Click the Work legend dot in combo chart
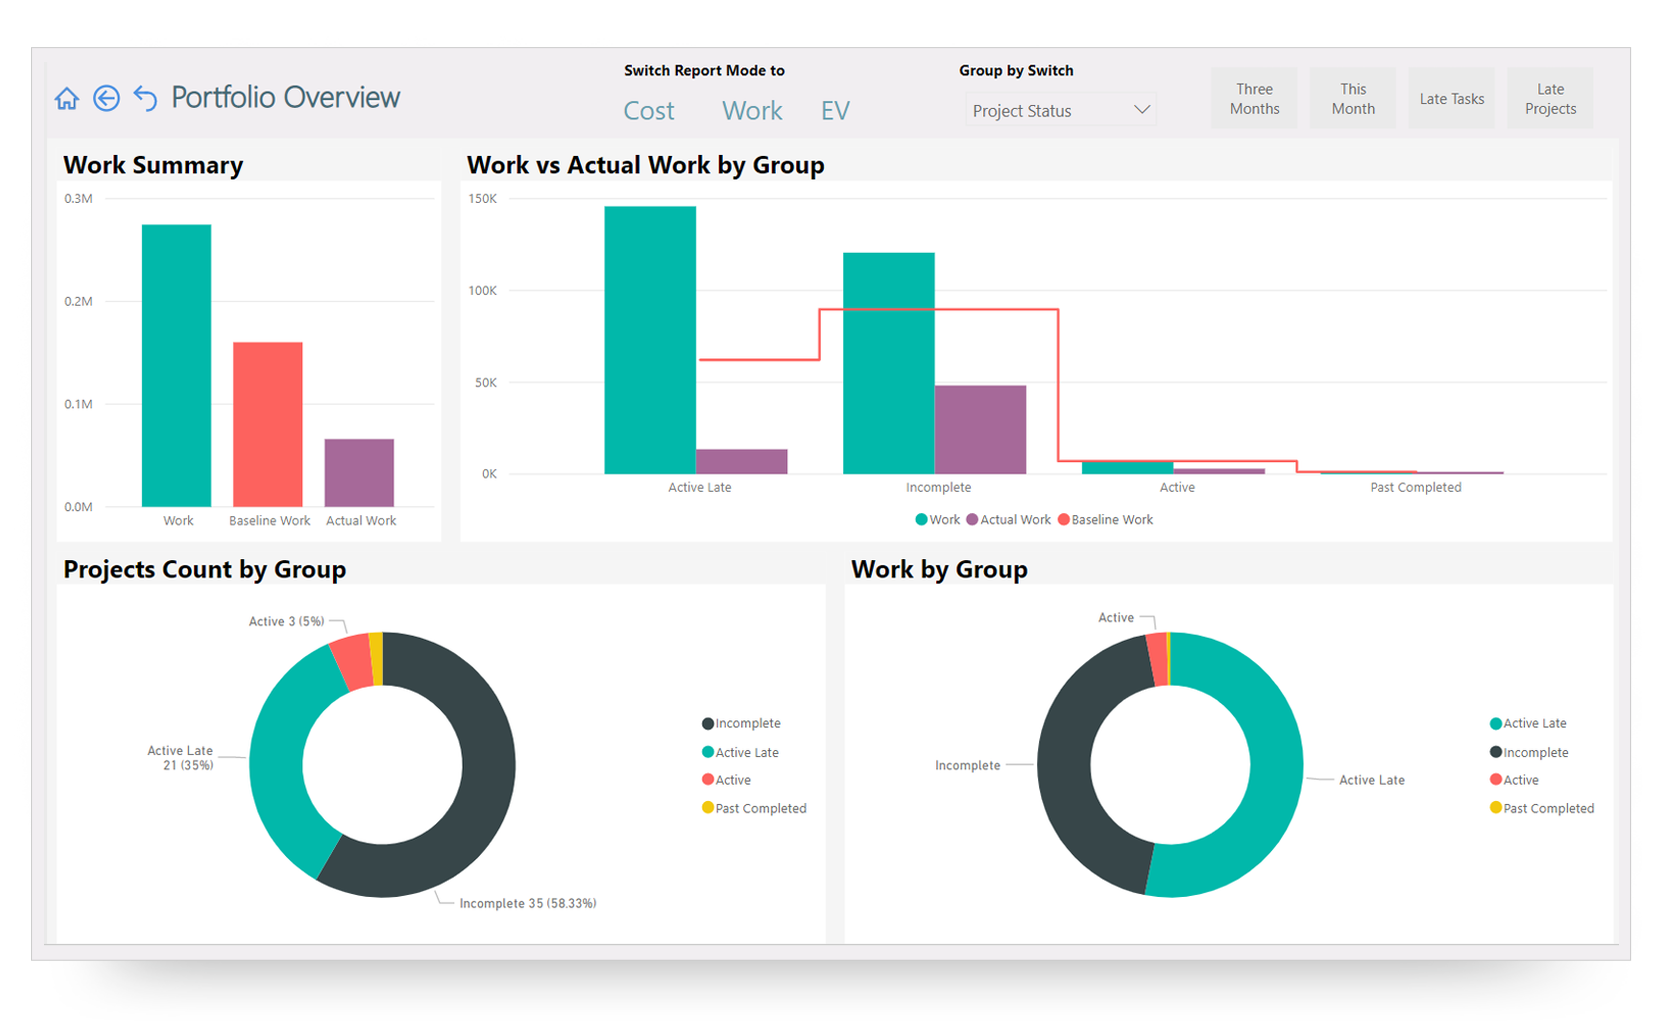The image size is (1655, 1030). tap(921, 520)
